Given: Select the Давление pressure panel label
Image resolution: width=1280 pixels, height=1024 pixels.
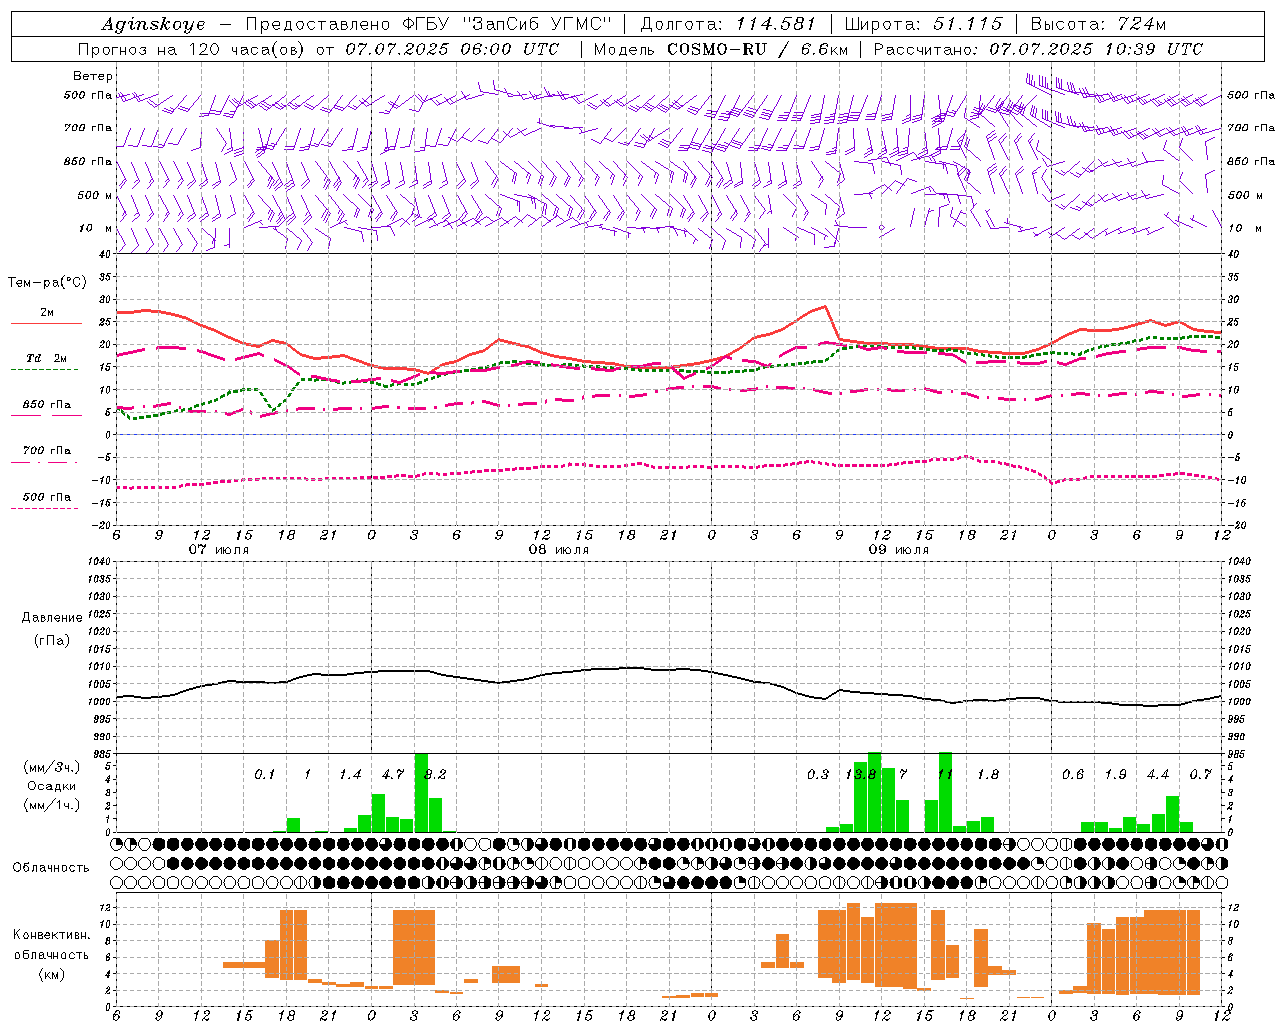Looking at the screenshot, I should tap(52, 618).
